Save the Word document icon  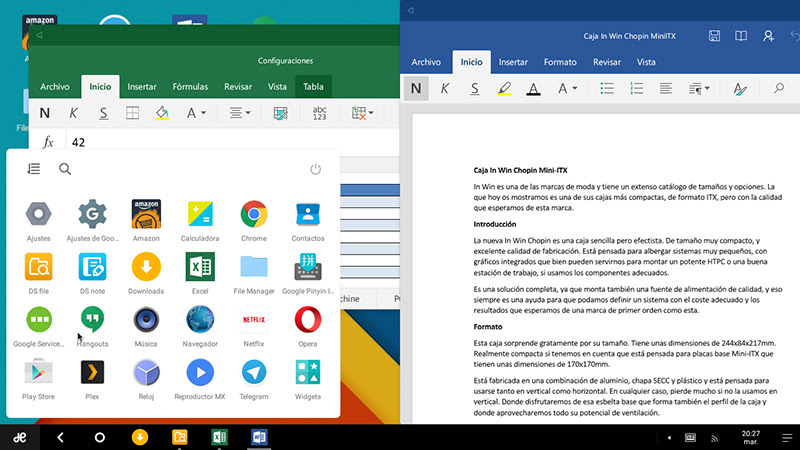coord(714,36)
